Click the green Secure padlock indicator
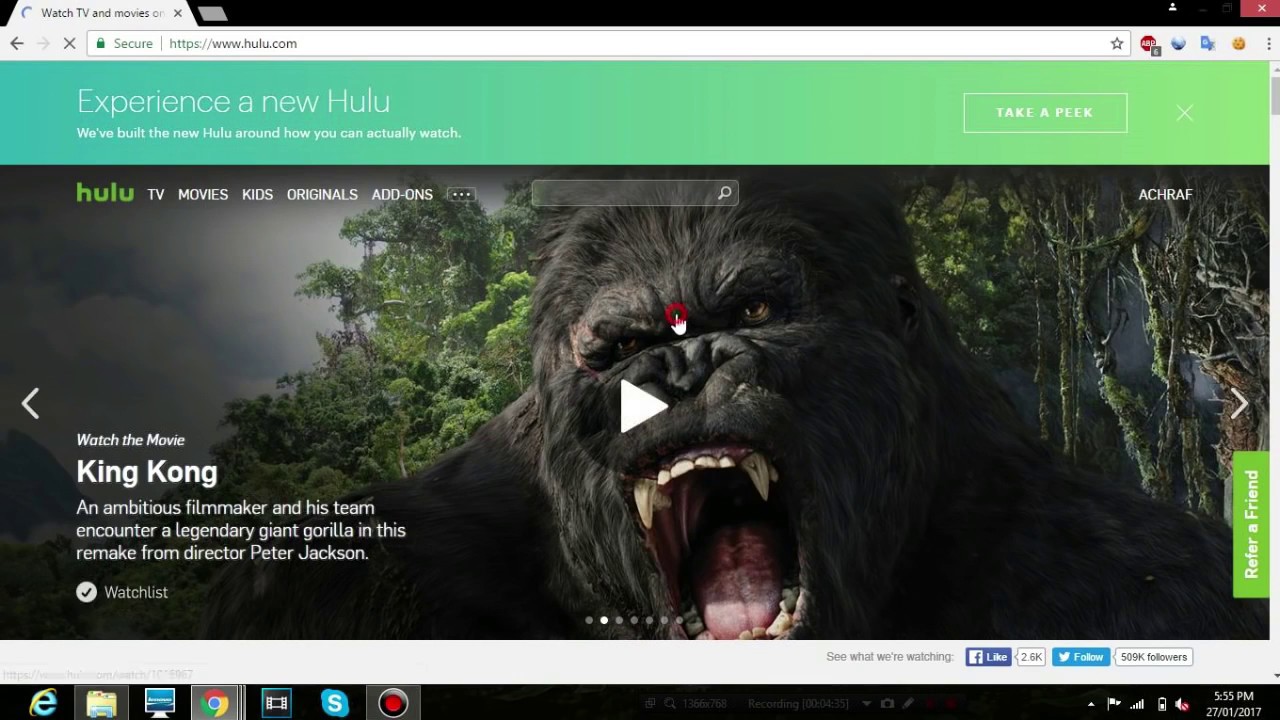The height and width of the screenshot is (720, 1280). point(124,43)
